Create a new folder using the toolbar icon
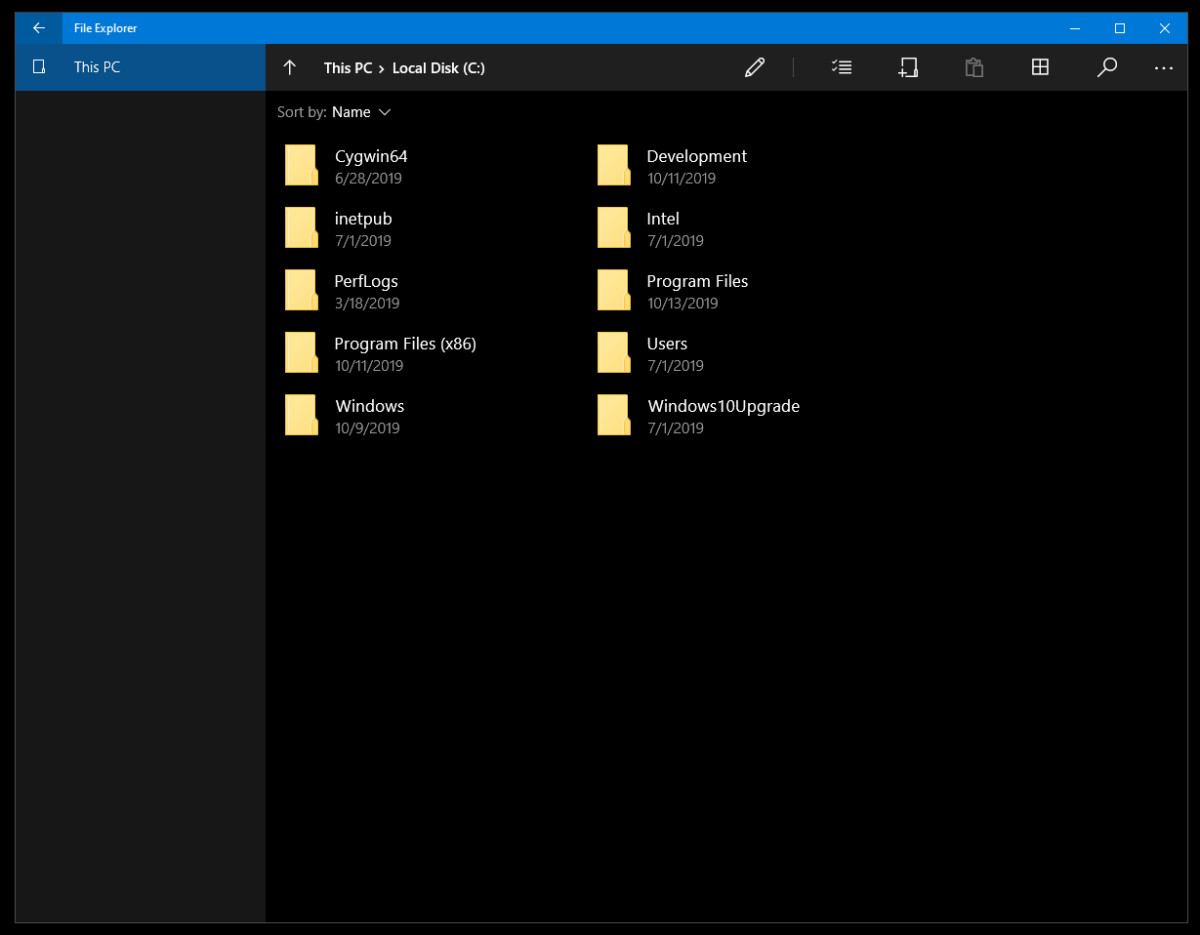Viewport: 1200px width, 935px height. coord(908,67)
